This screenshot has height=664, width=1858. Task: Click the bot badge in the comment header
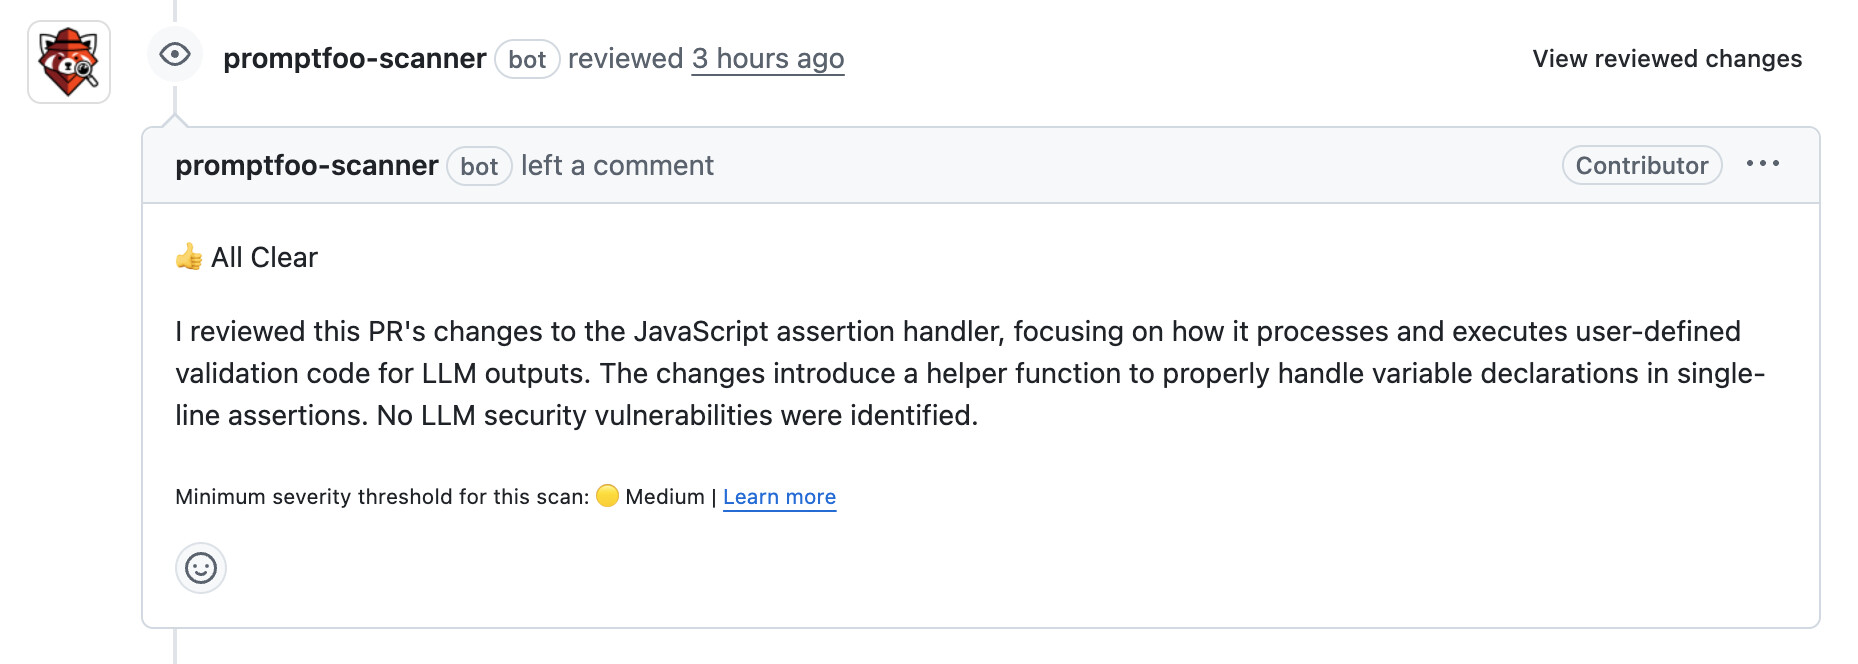pyautogui.click(x=479, y=166)
